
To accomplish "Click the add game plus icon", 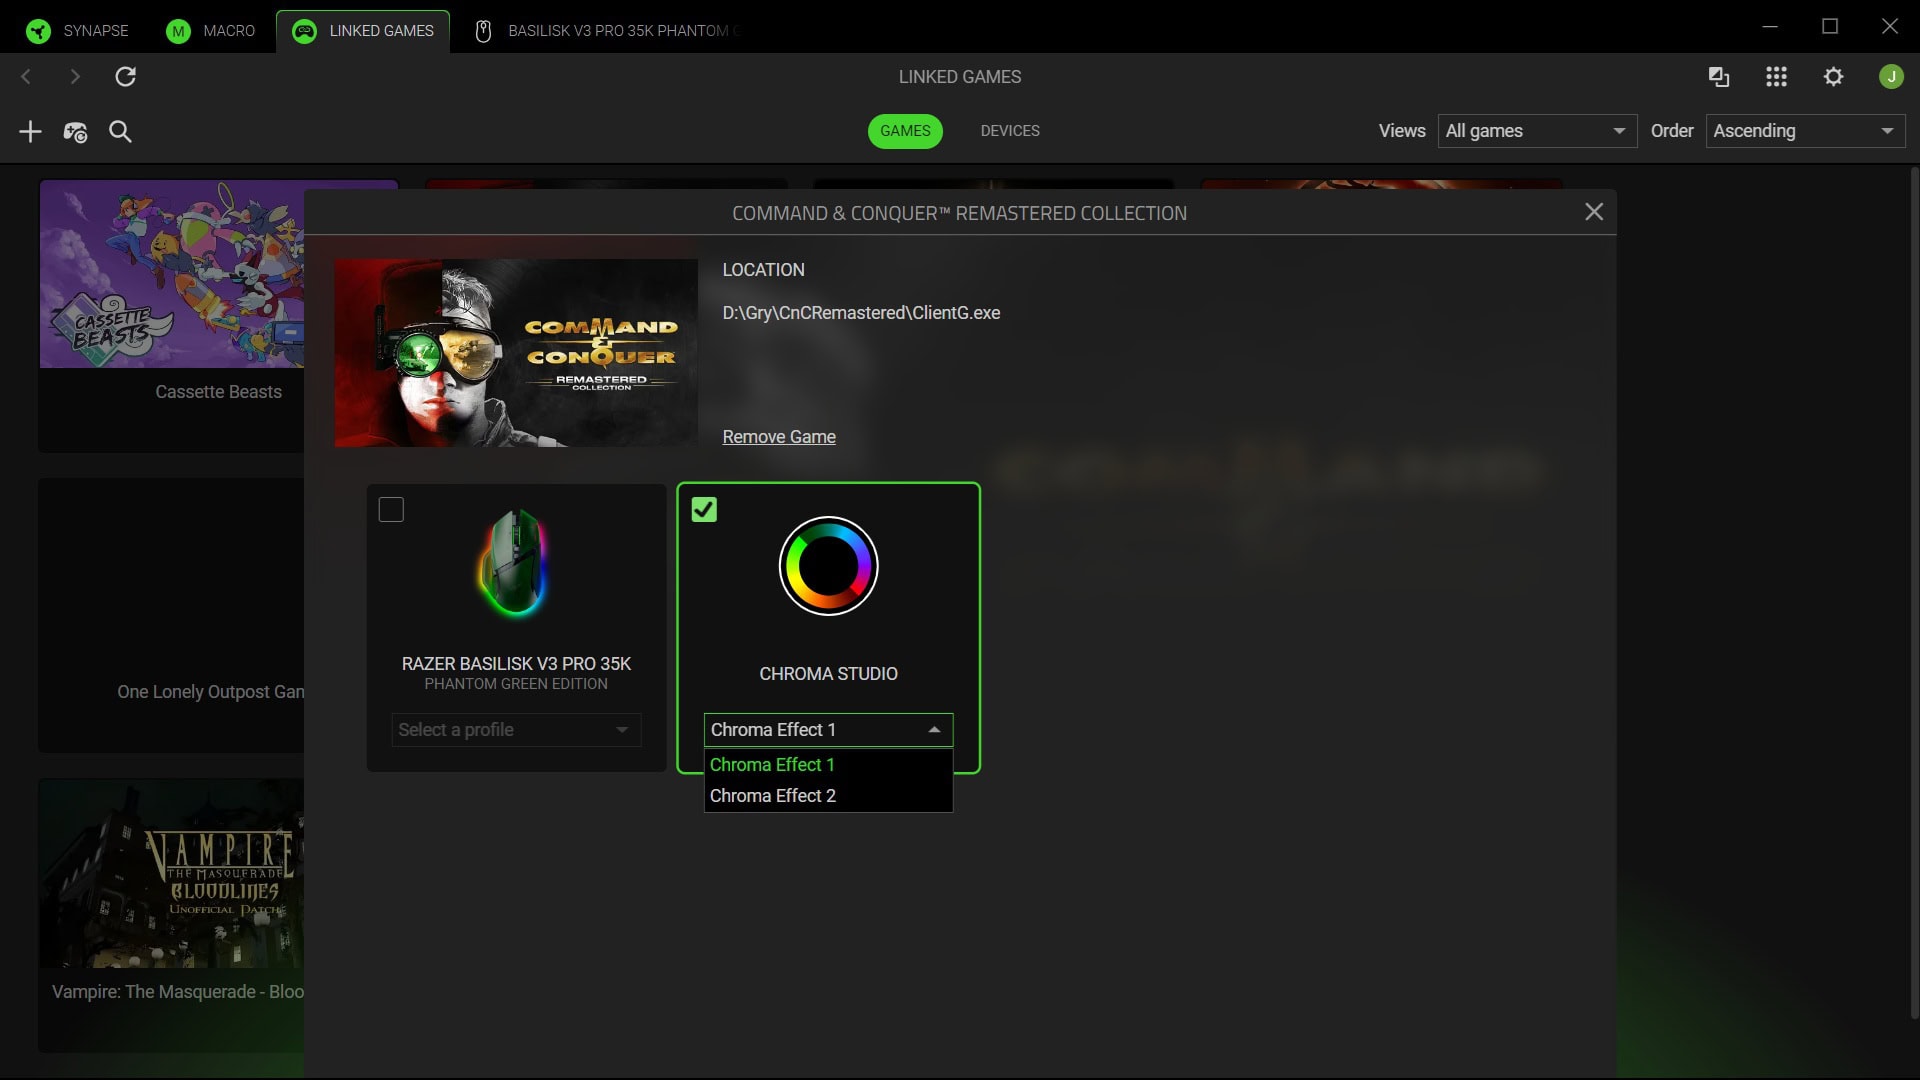I will (29, 131).
